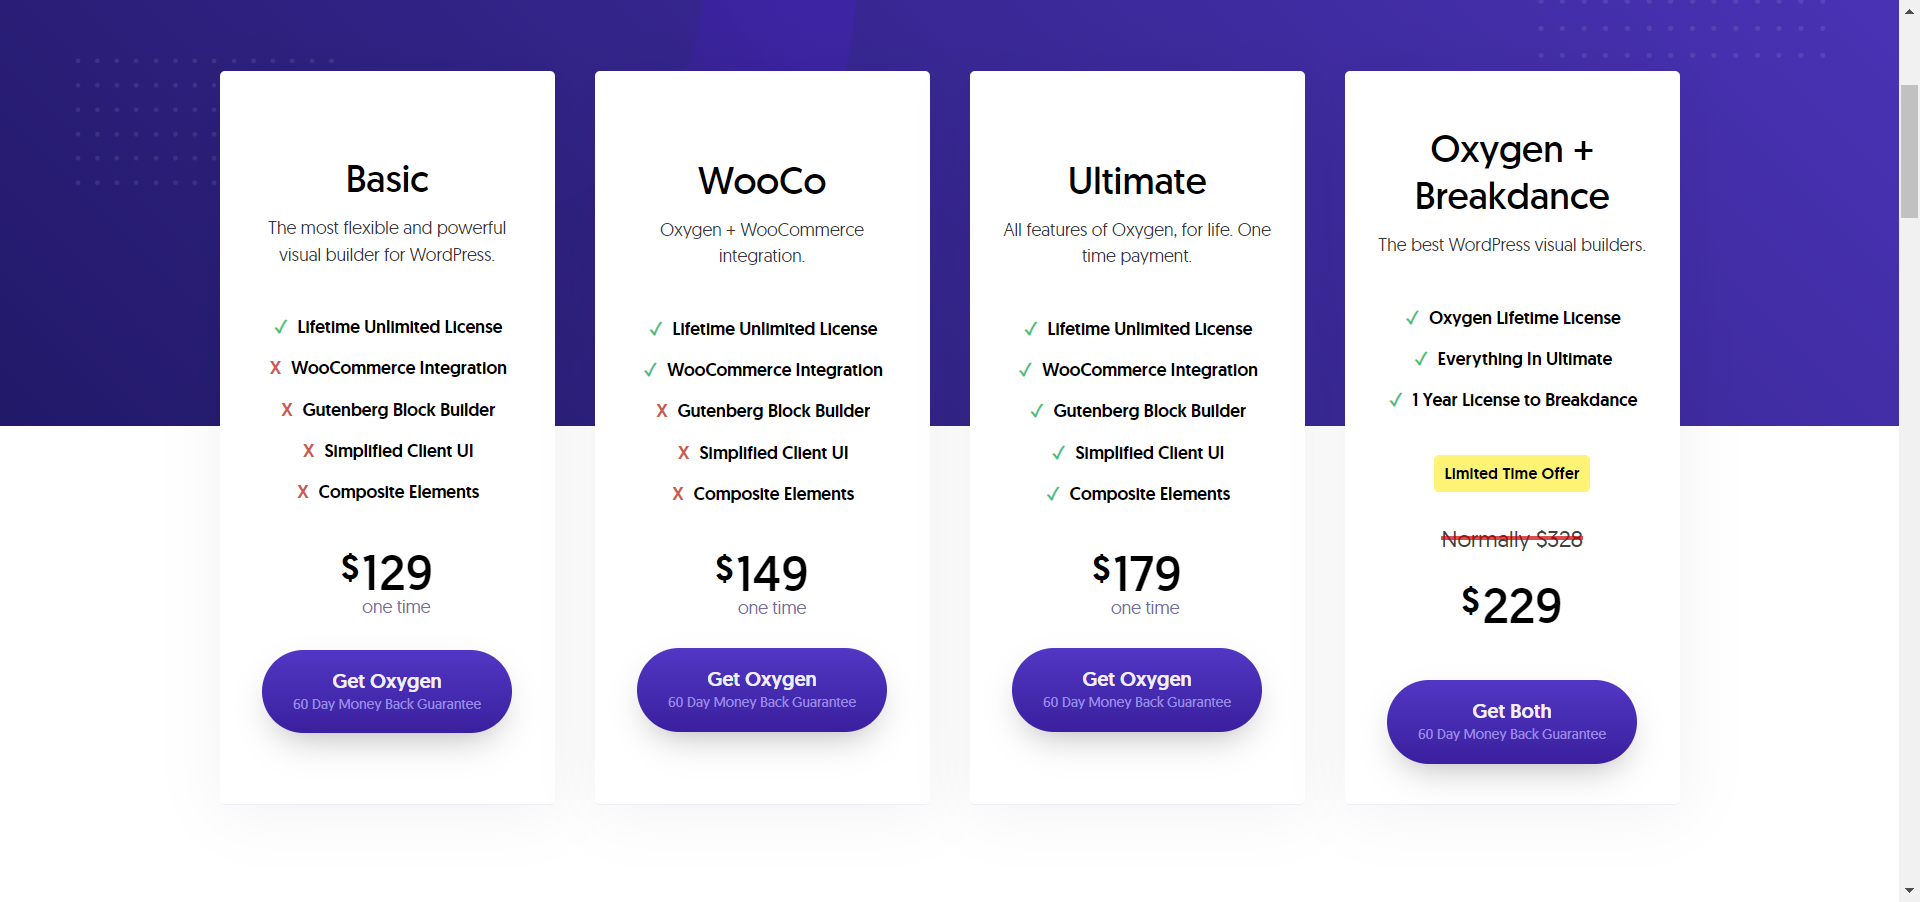Viewport: 1920px width, 902px height.
Task: Click the checkmark beside 1 Year License to Breakdance
Action: (1395, 400)
